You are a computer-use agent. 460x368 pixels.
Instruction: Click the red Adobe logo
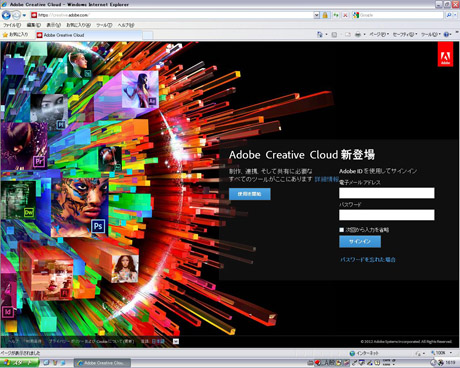tap(445, 55)
